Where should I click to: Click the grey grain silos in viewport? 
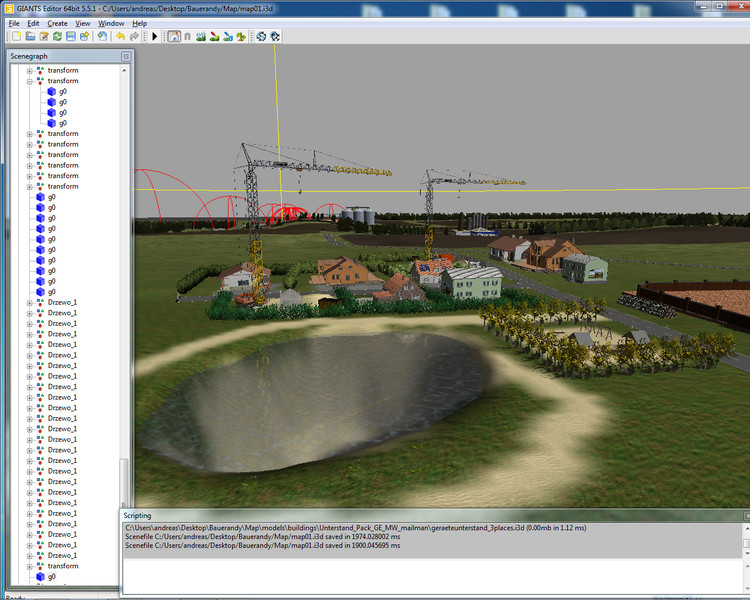coord(358,215)
